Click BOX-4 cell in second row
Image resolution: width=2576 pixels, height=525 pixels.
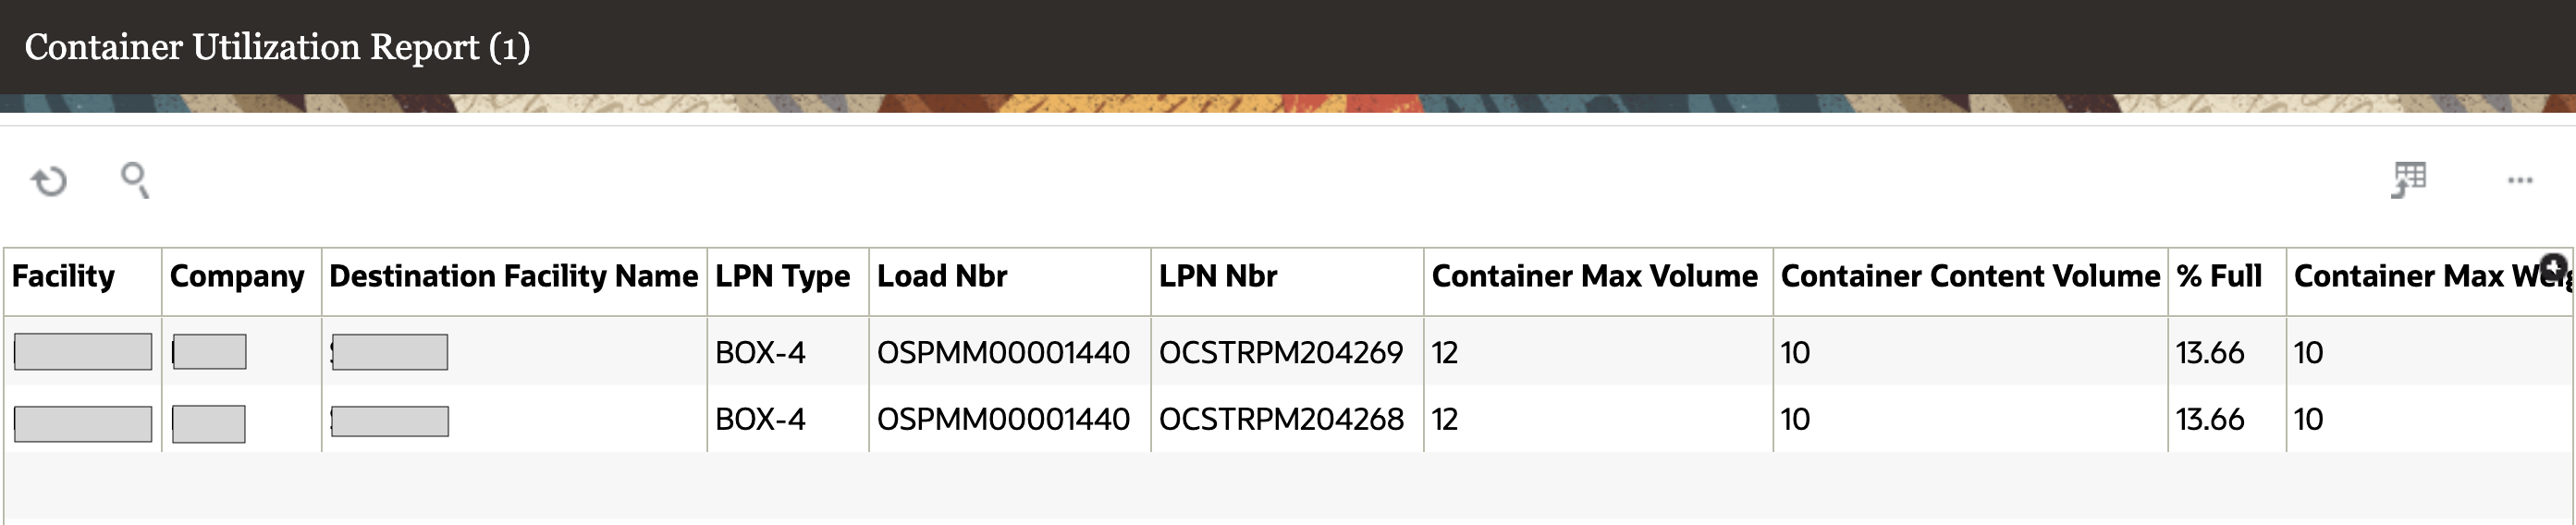pyautogui.click(x=760, y=419)
